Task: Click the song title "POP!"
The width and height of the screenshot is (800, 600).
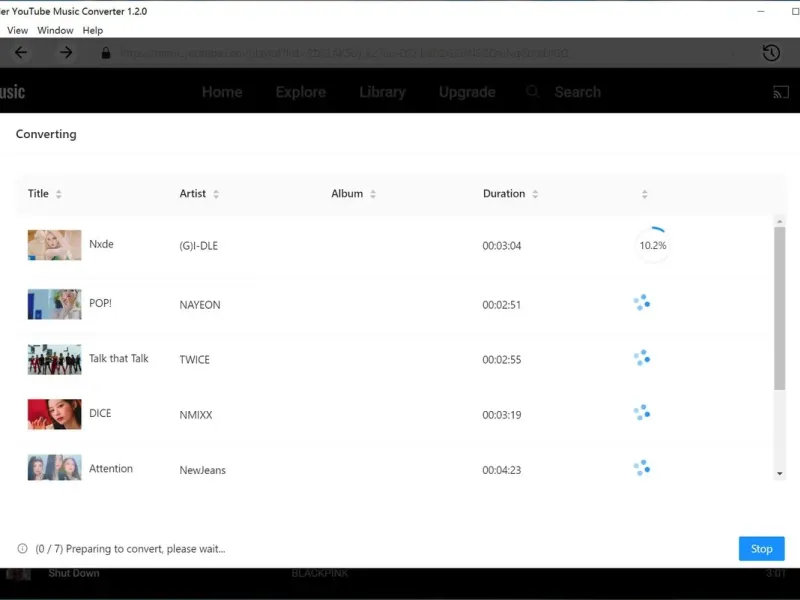Action: 100,303
